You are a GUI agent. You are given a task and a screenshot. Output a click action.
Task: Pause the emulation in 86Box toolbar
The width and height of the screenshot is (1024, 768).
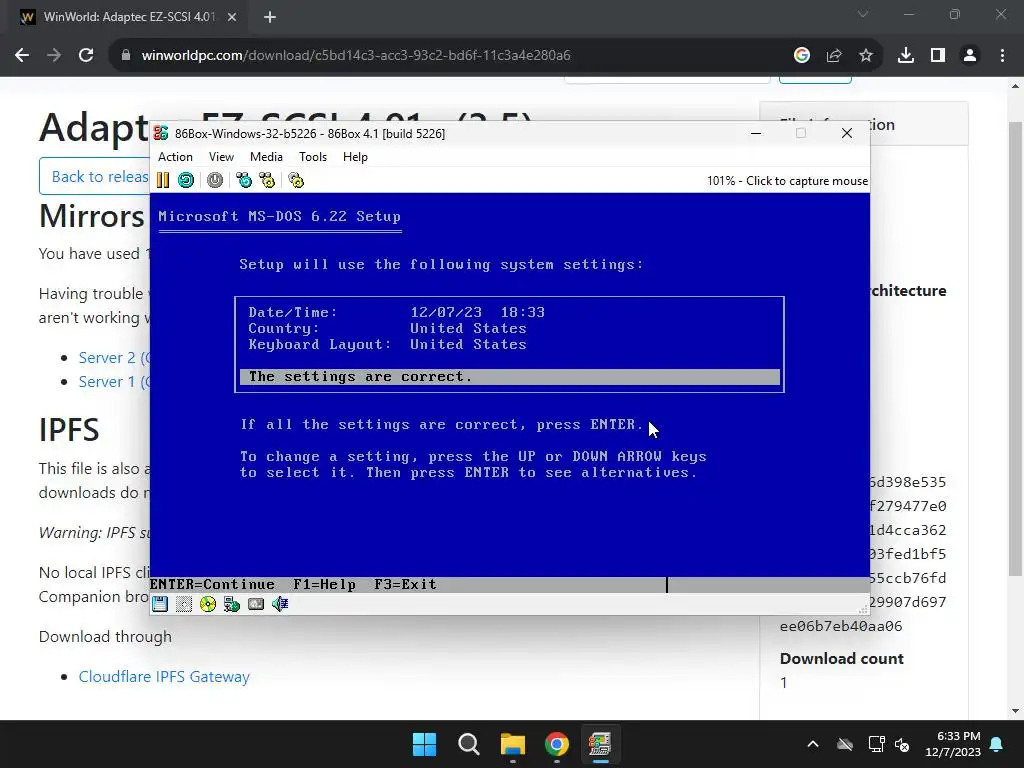click(x=163, y=180)
